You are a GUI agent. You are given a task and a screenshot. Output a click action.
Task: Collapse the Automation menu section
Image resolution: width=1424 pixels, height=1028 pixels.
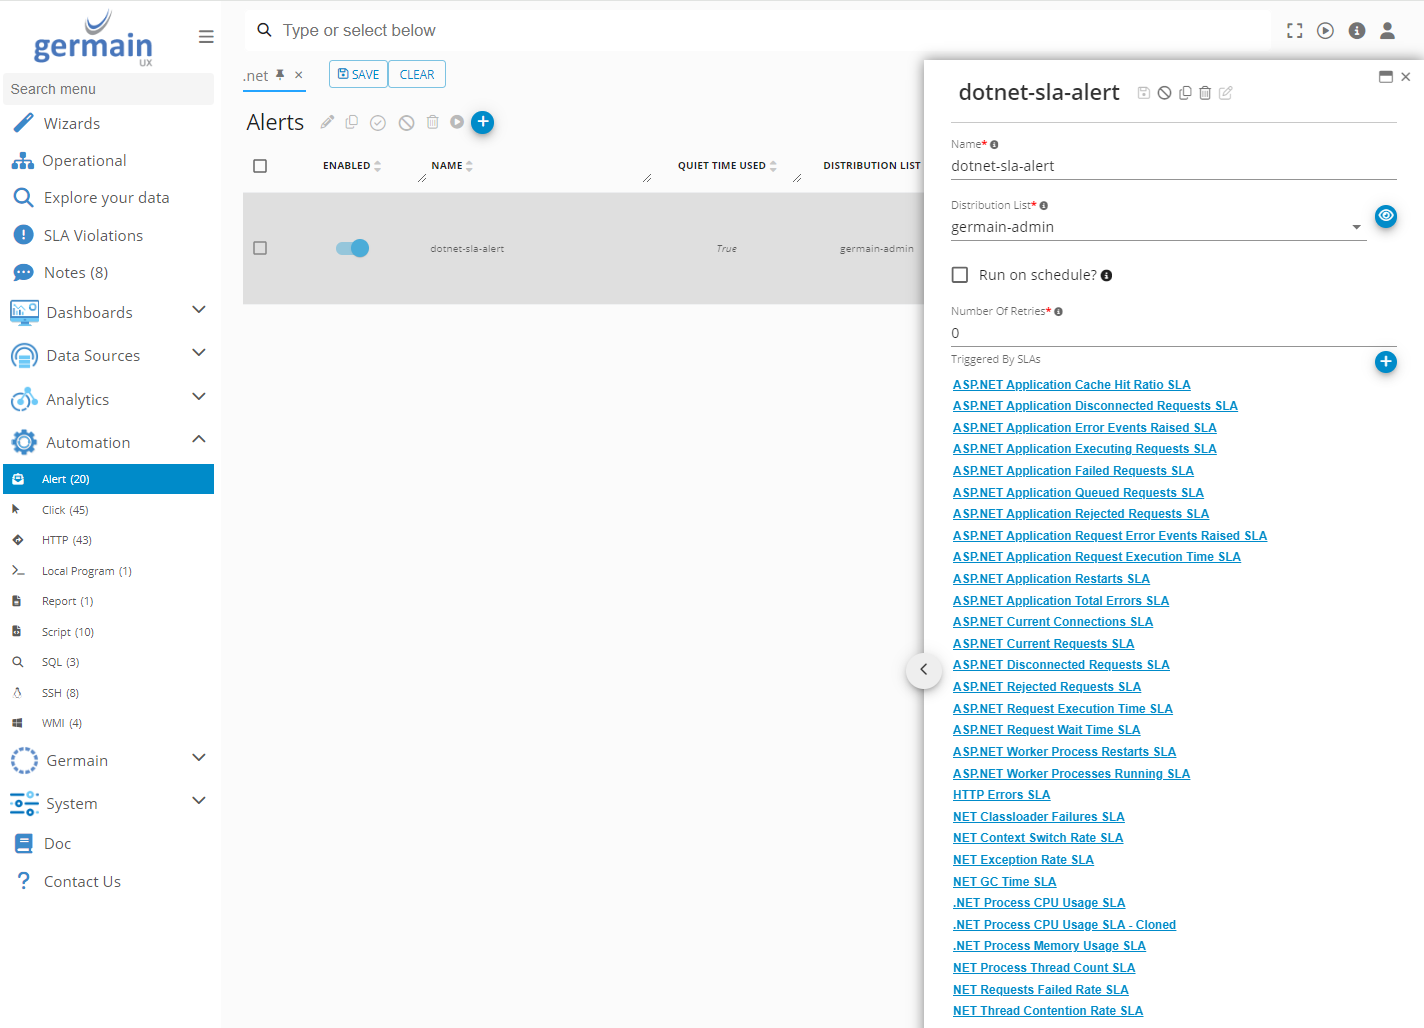point(198,441)
